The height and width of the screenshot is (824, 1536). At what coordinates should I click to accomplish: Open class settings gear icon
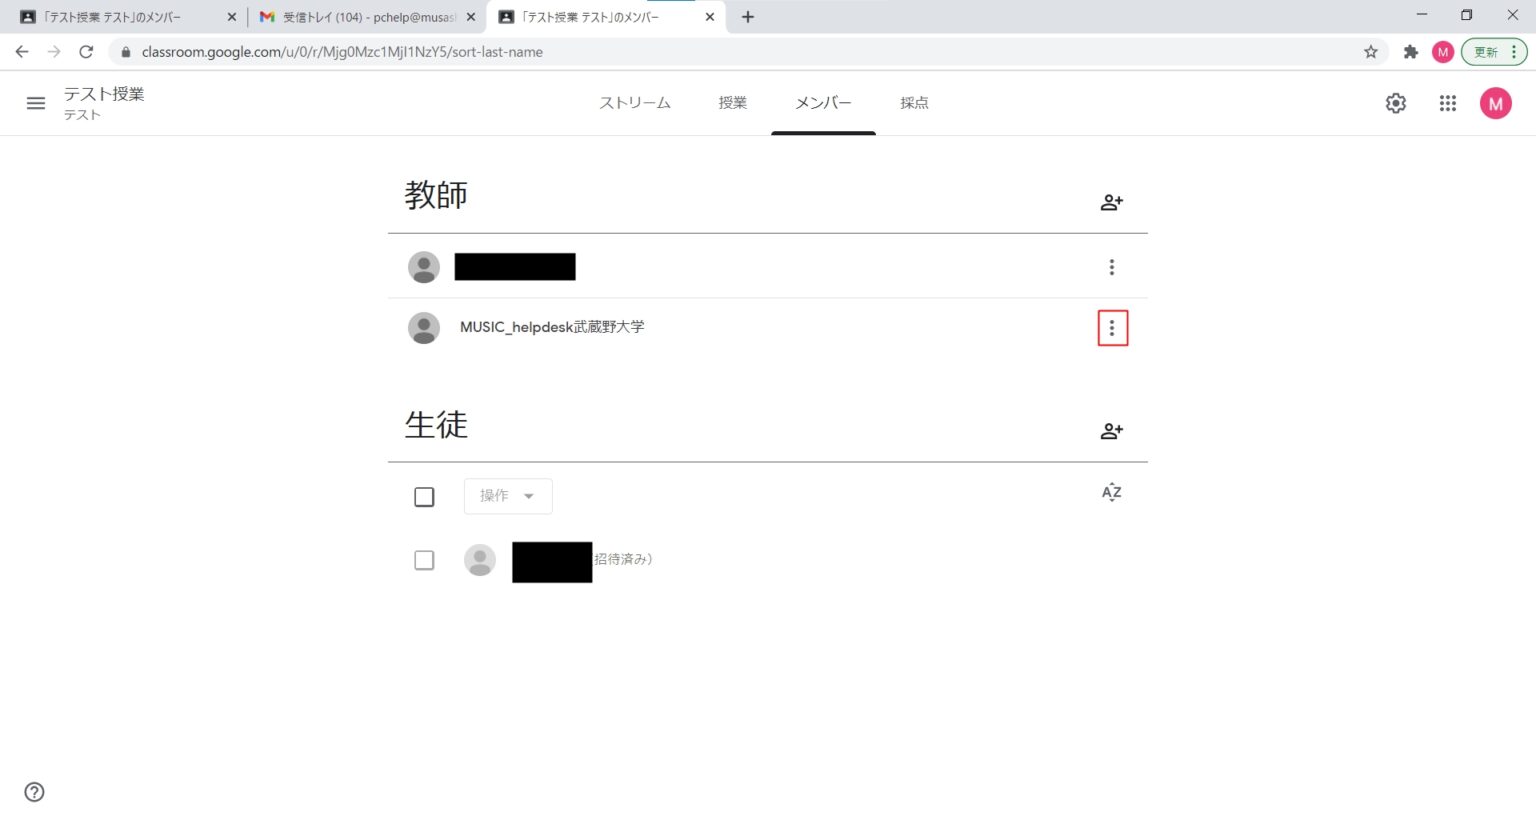pyautogui.click(x=1396, y=103)
